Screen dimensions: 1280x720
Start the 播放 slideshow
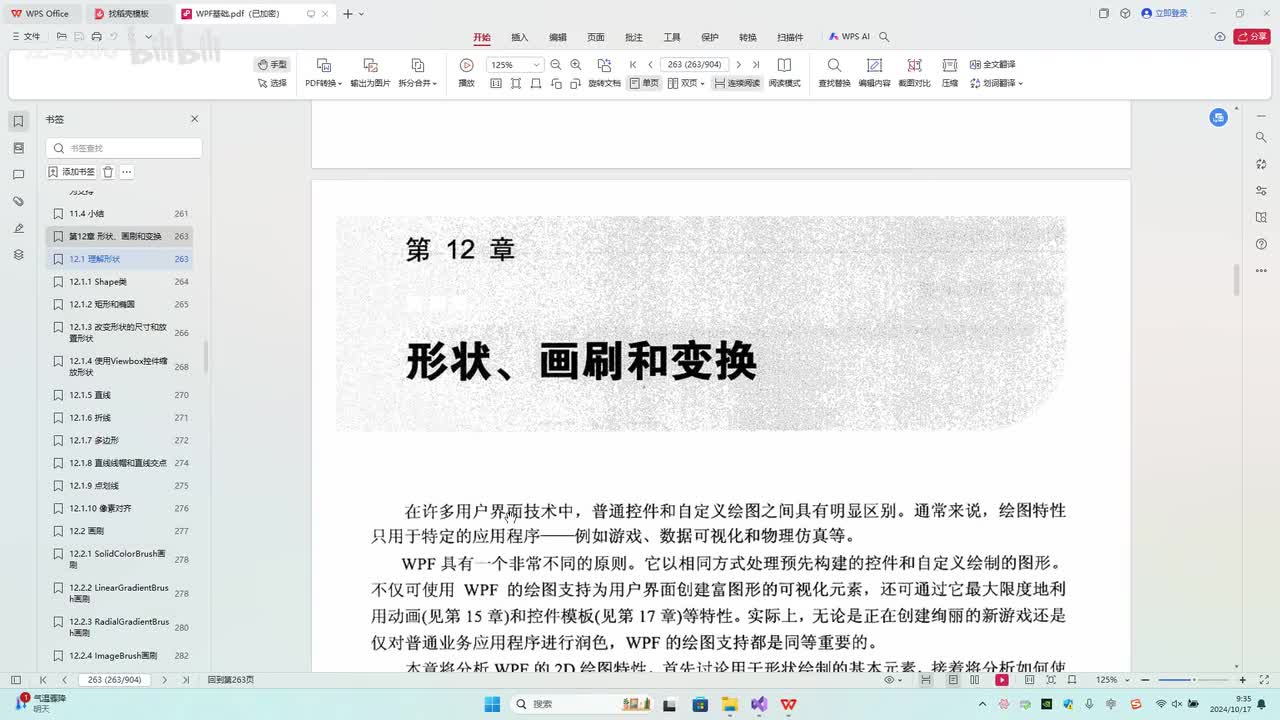466,73
